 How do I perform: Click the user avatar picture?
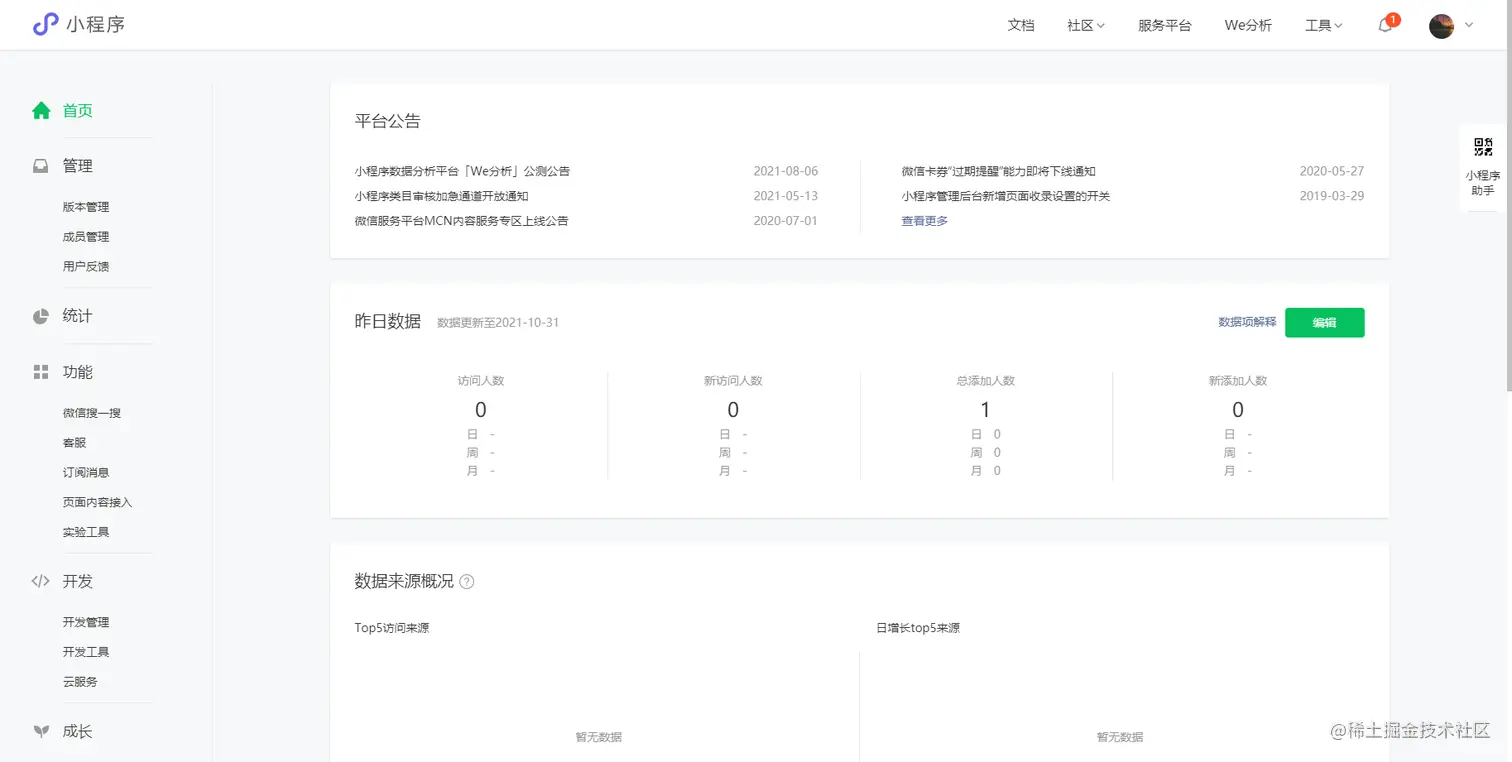[1441, 26]
